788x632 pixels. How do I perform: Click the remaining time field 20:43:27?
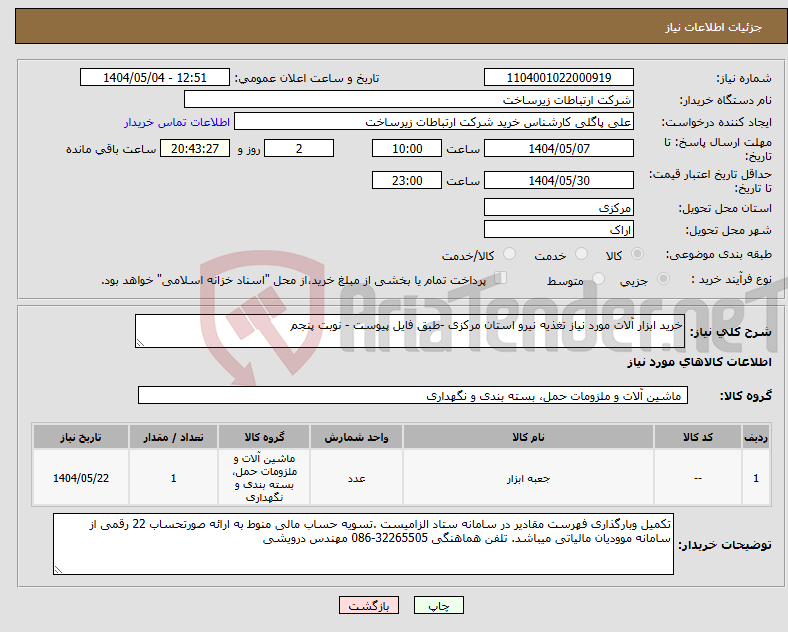(x=195, y=149)
